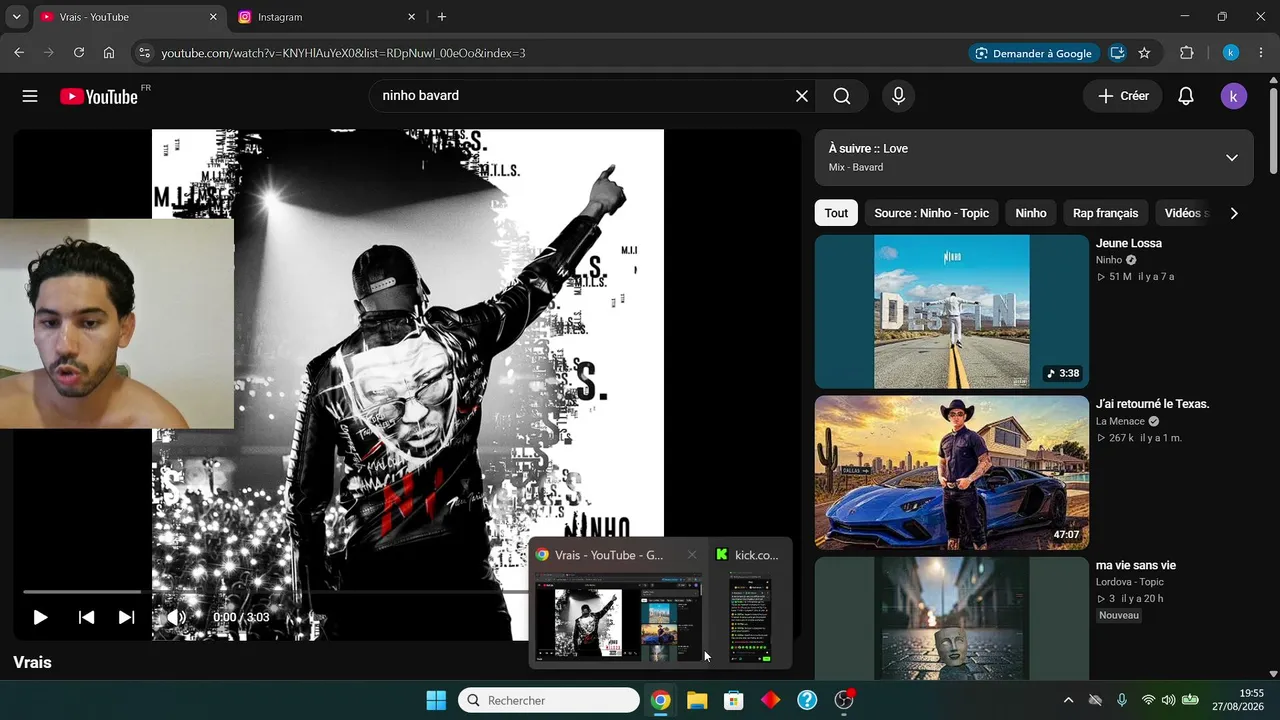Viewport: 1280px width, 720px height.
Task: Play the video
Action: pyautogui.click(x=40, y=617)
